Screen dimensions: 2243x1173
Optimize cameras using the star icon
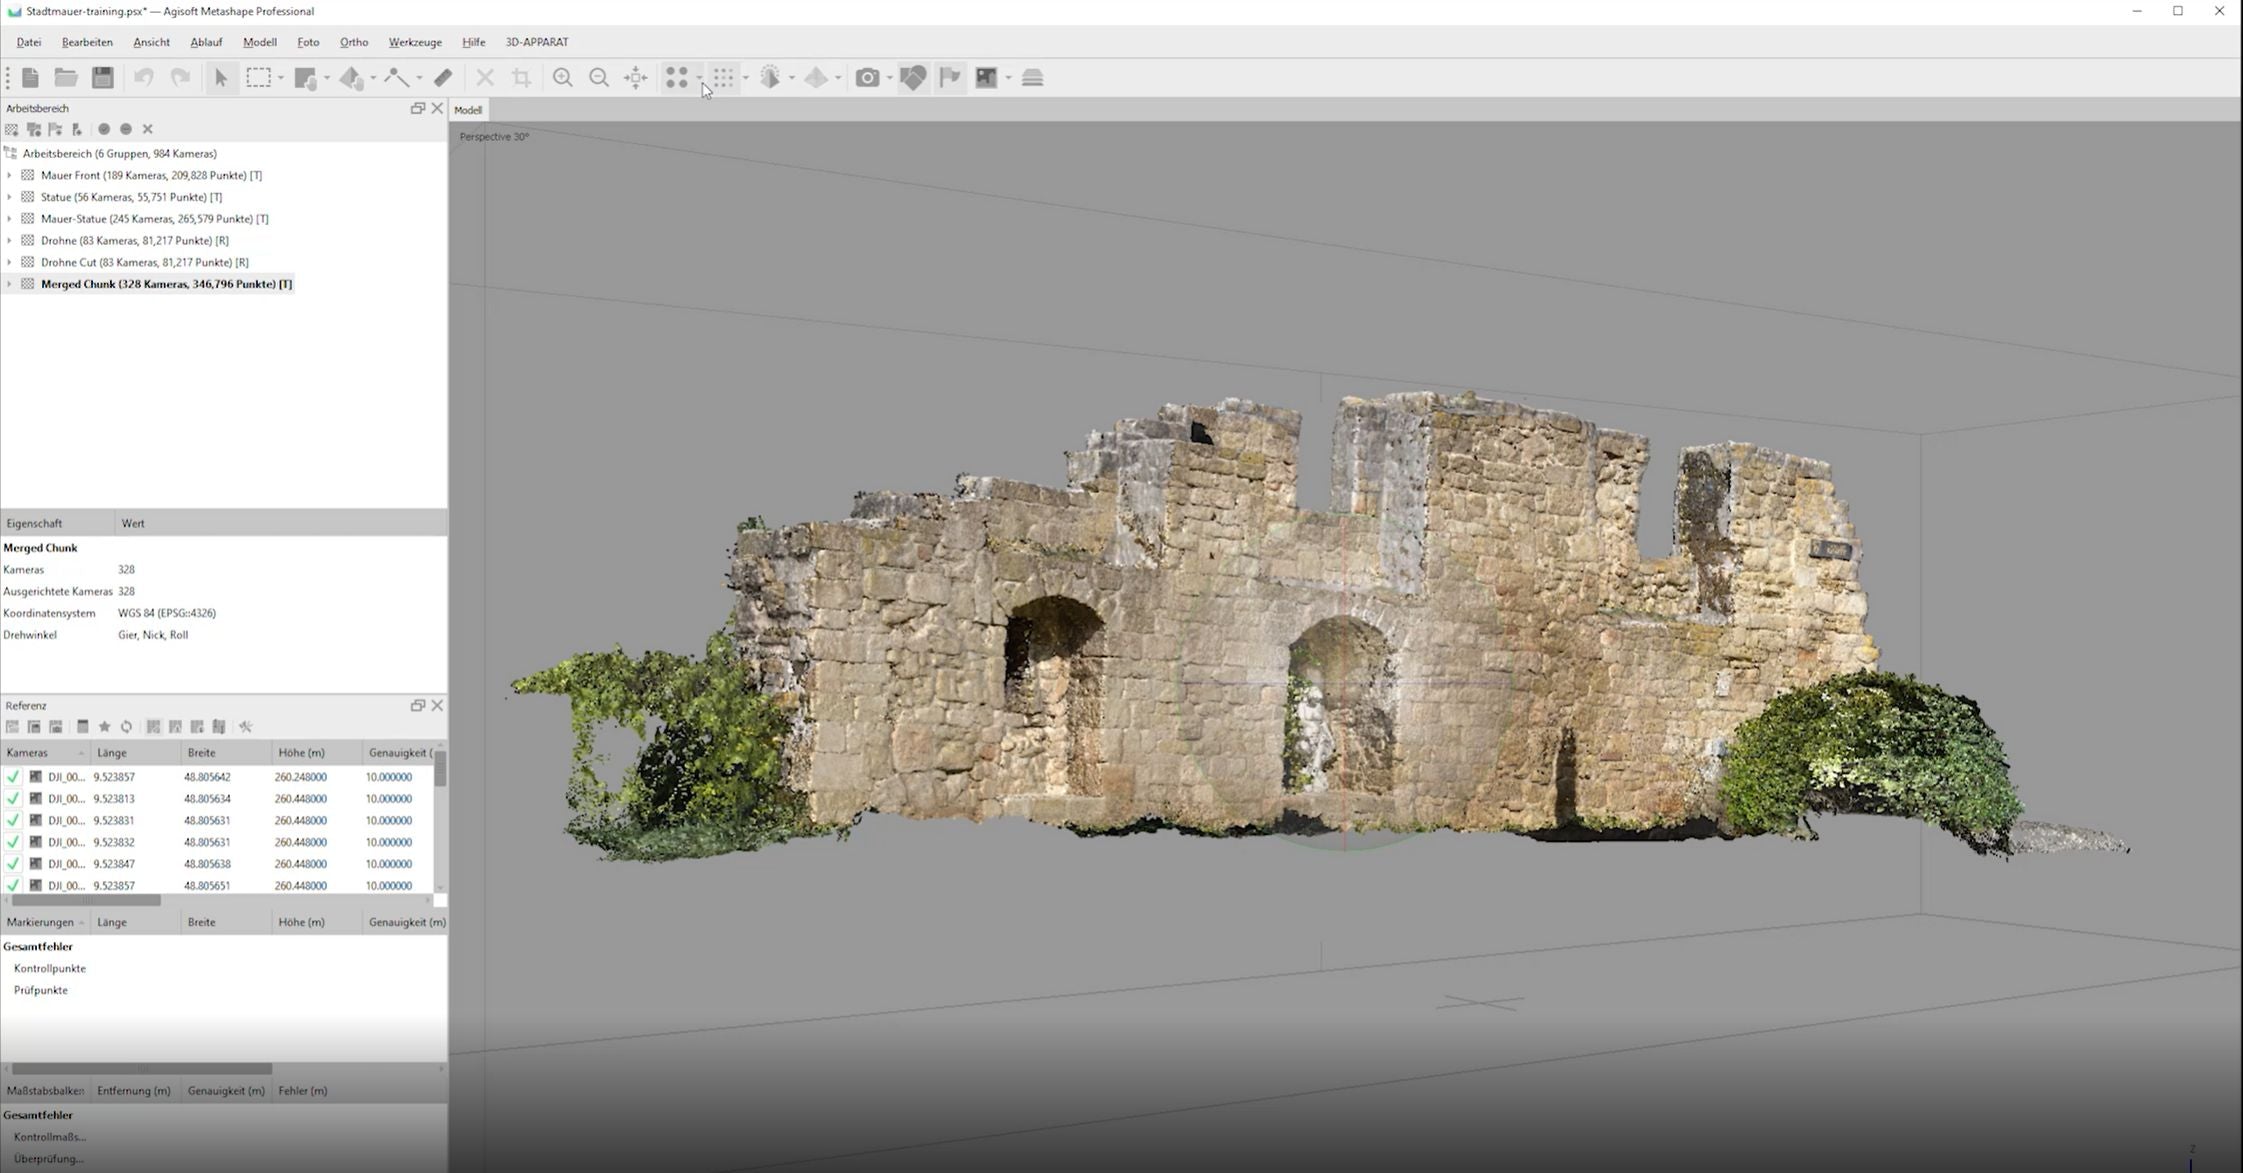[x=104, y=727]
